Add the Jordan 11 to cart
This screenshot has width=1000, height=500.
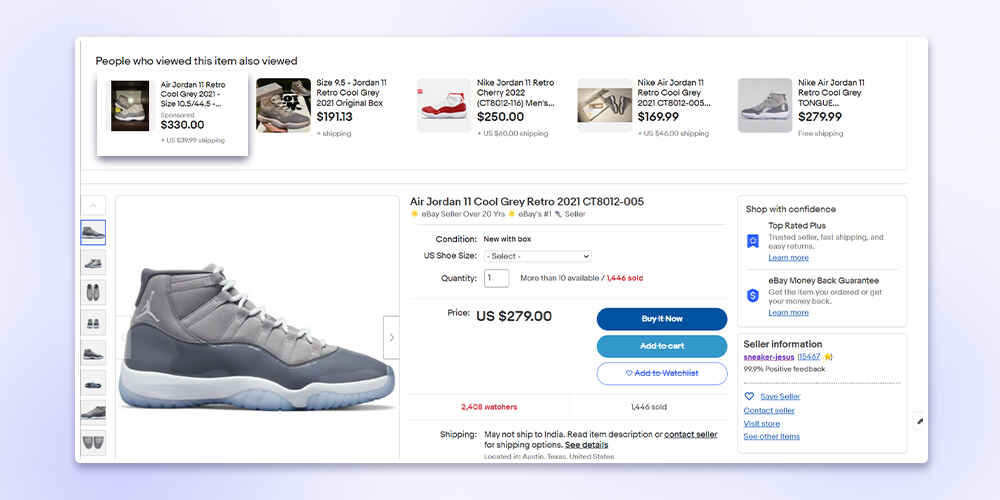click(661, 346)
